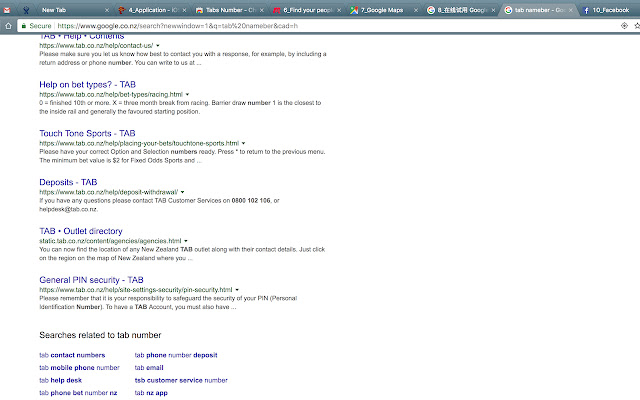Expand dropdown arrow next to bet-types/racing.html URL
Screen dimensions: 640x400
click(x=187, y=95)
